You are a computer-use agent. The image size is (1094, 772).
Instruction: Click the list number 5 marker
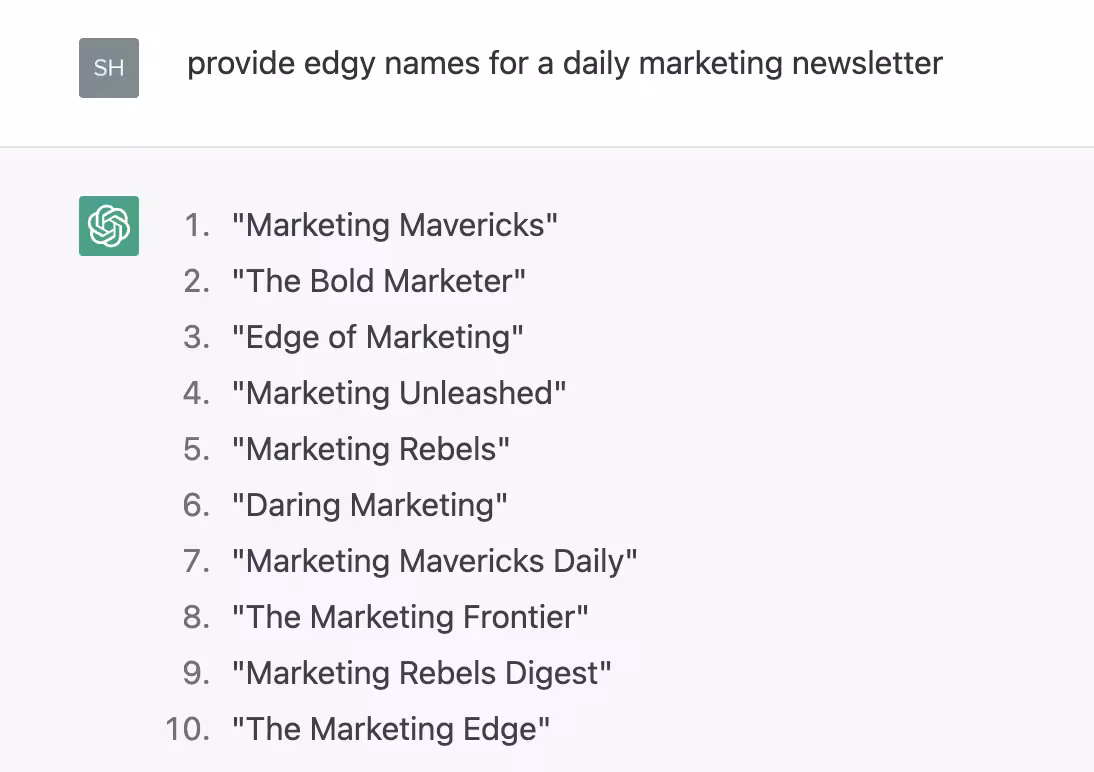[x=196, y=449]
